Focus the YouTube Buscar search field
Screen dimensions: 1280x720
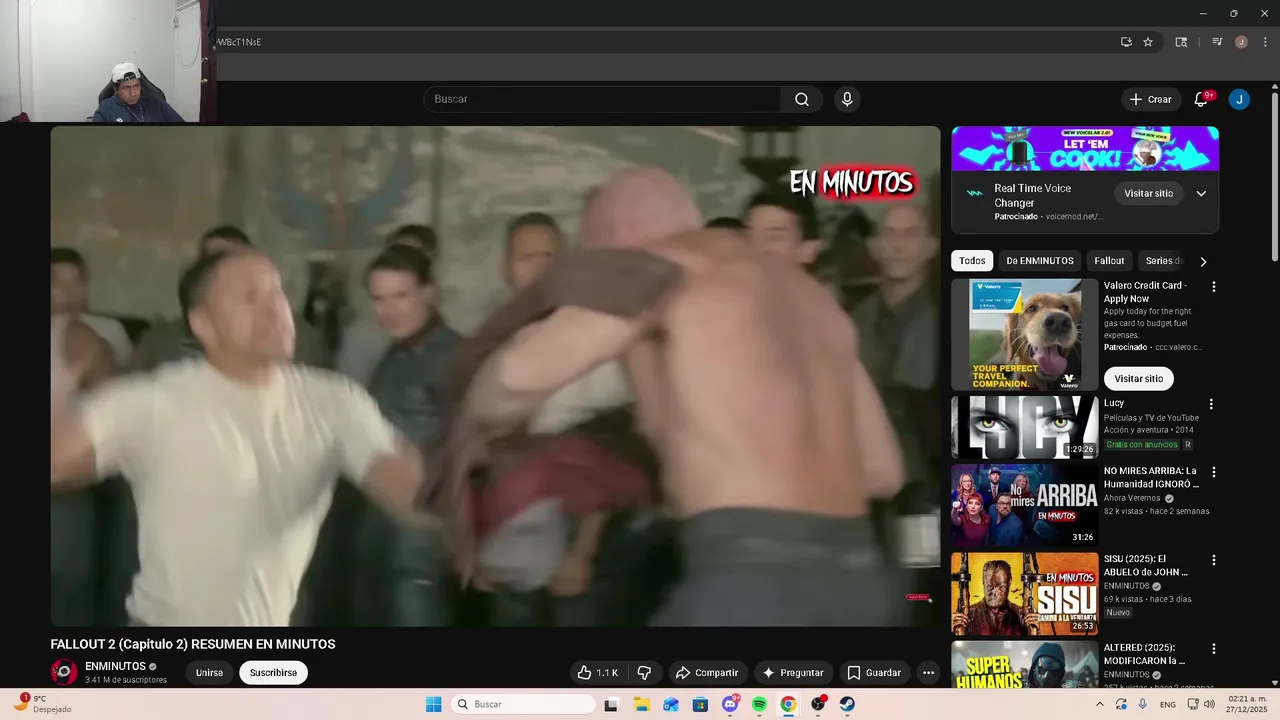tap(602, 99)
